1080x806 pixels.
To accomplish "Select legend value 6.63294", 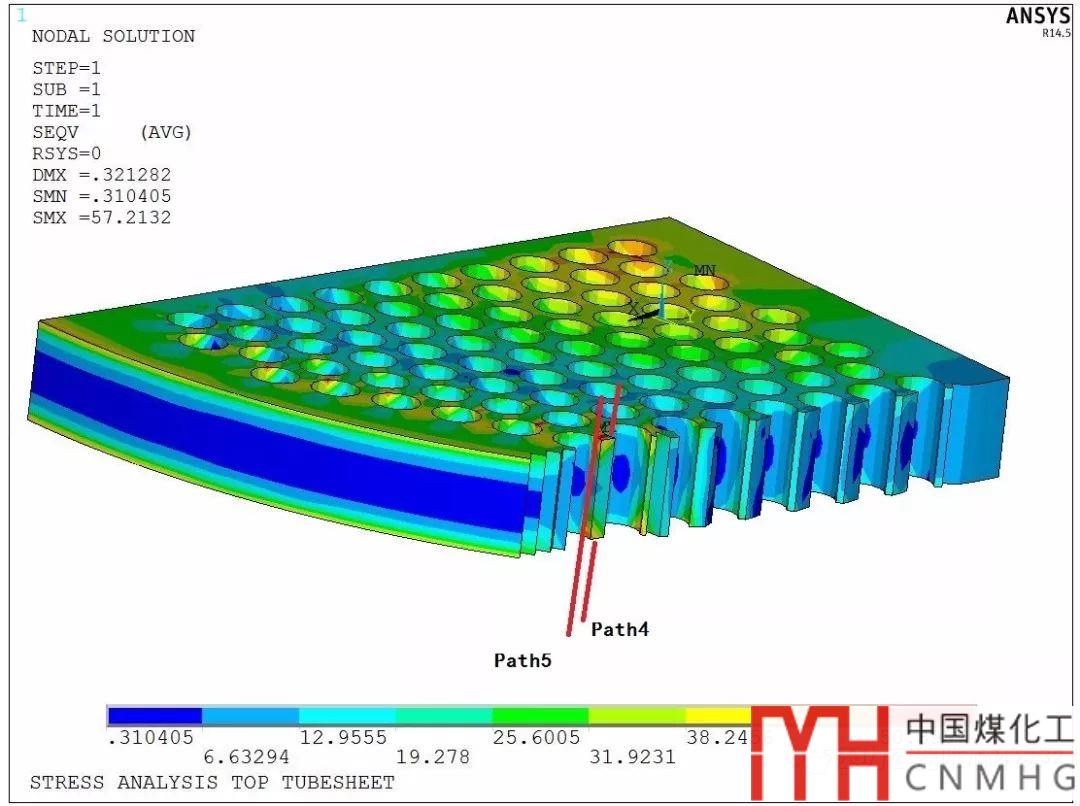I will pyautogui.click(x=246, y=757).
